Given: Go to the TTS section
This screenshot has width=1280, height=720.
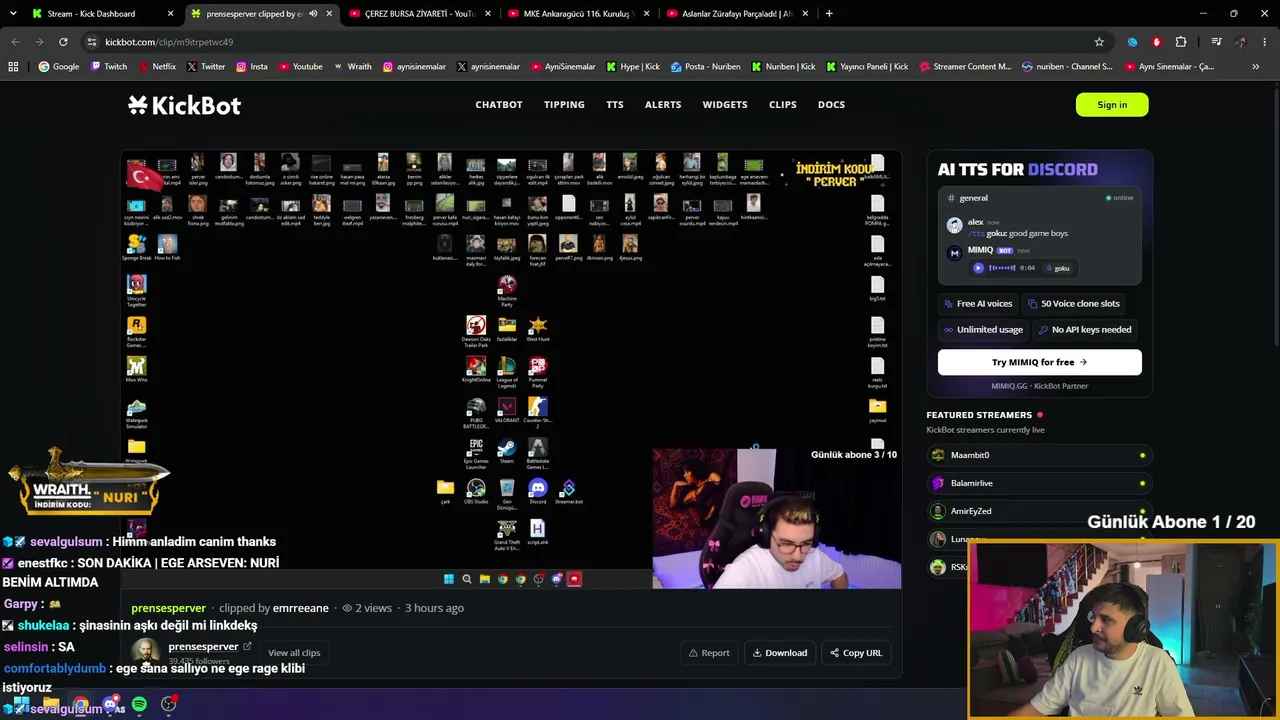Looking at the screenshot, I should point(615,105).
